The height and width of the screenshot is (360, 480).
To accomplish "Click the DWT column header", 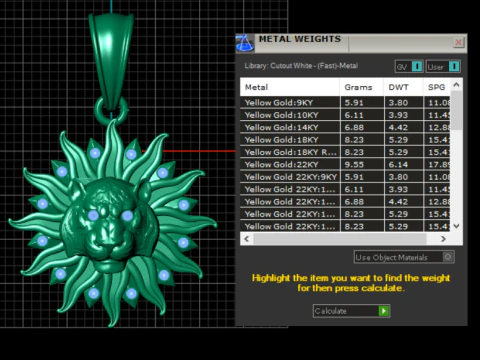I will (x=403, y=87).
